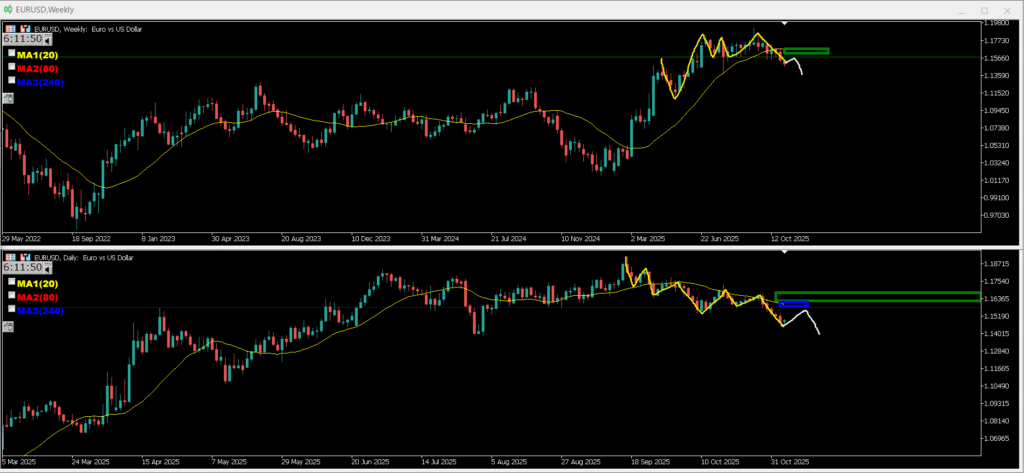The image size is (1024, 473).
Task: Toggle the MA2(80) checkbox on the weekly chart
Action: coord(12,66)
